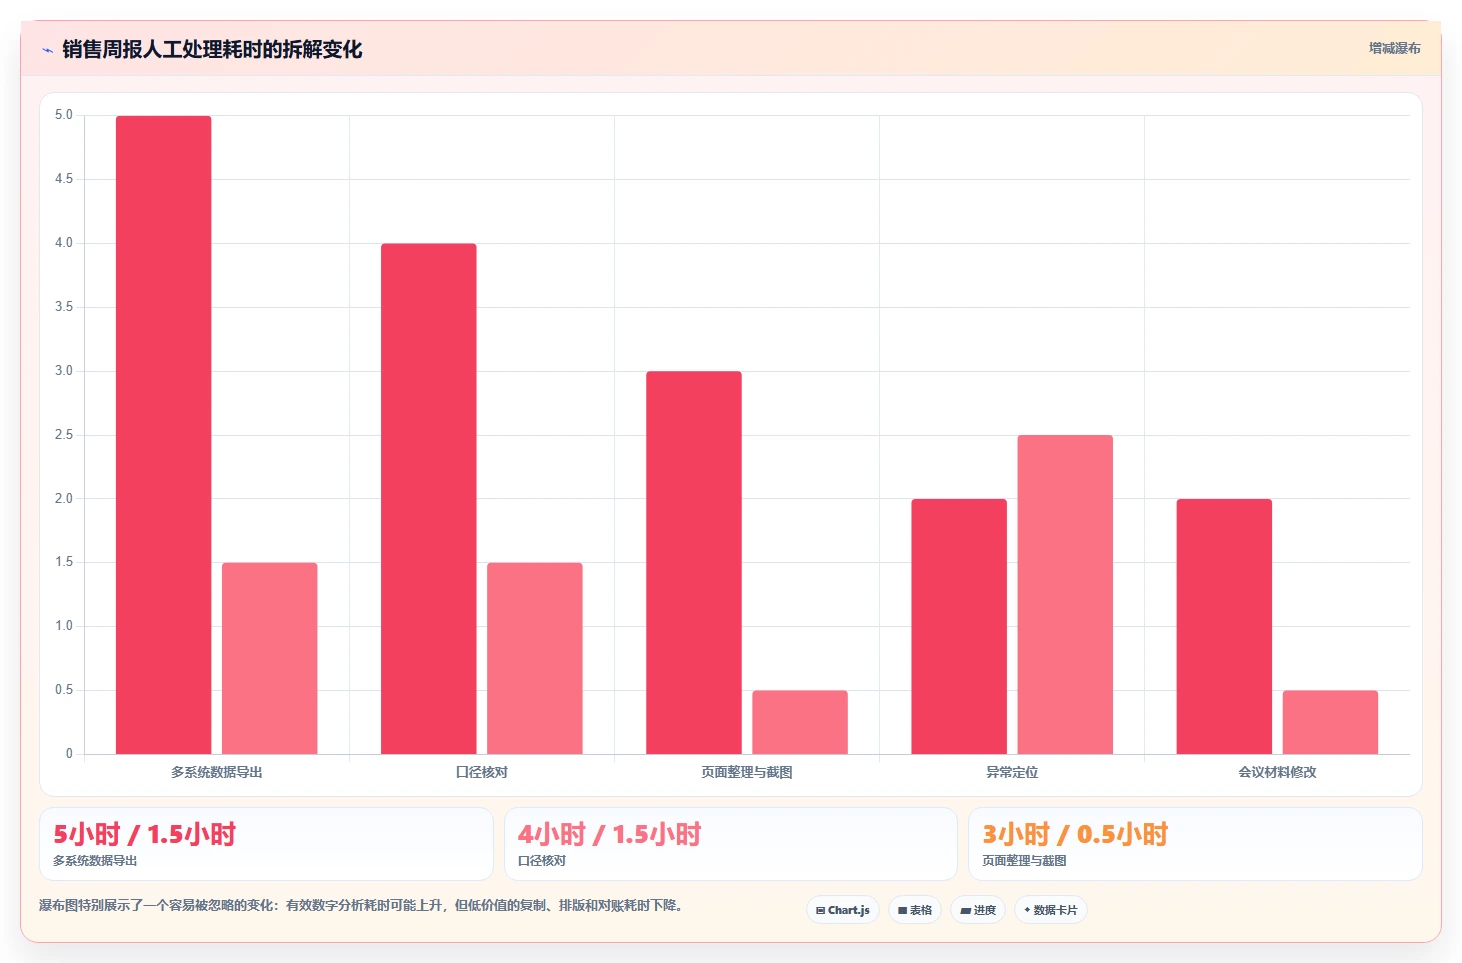
Task: Click the 增减瀑布 badge in the header
Action: (x=1394, y=48)
